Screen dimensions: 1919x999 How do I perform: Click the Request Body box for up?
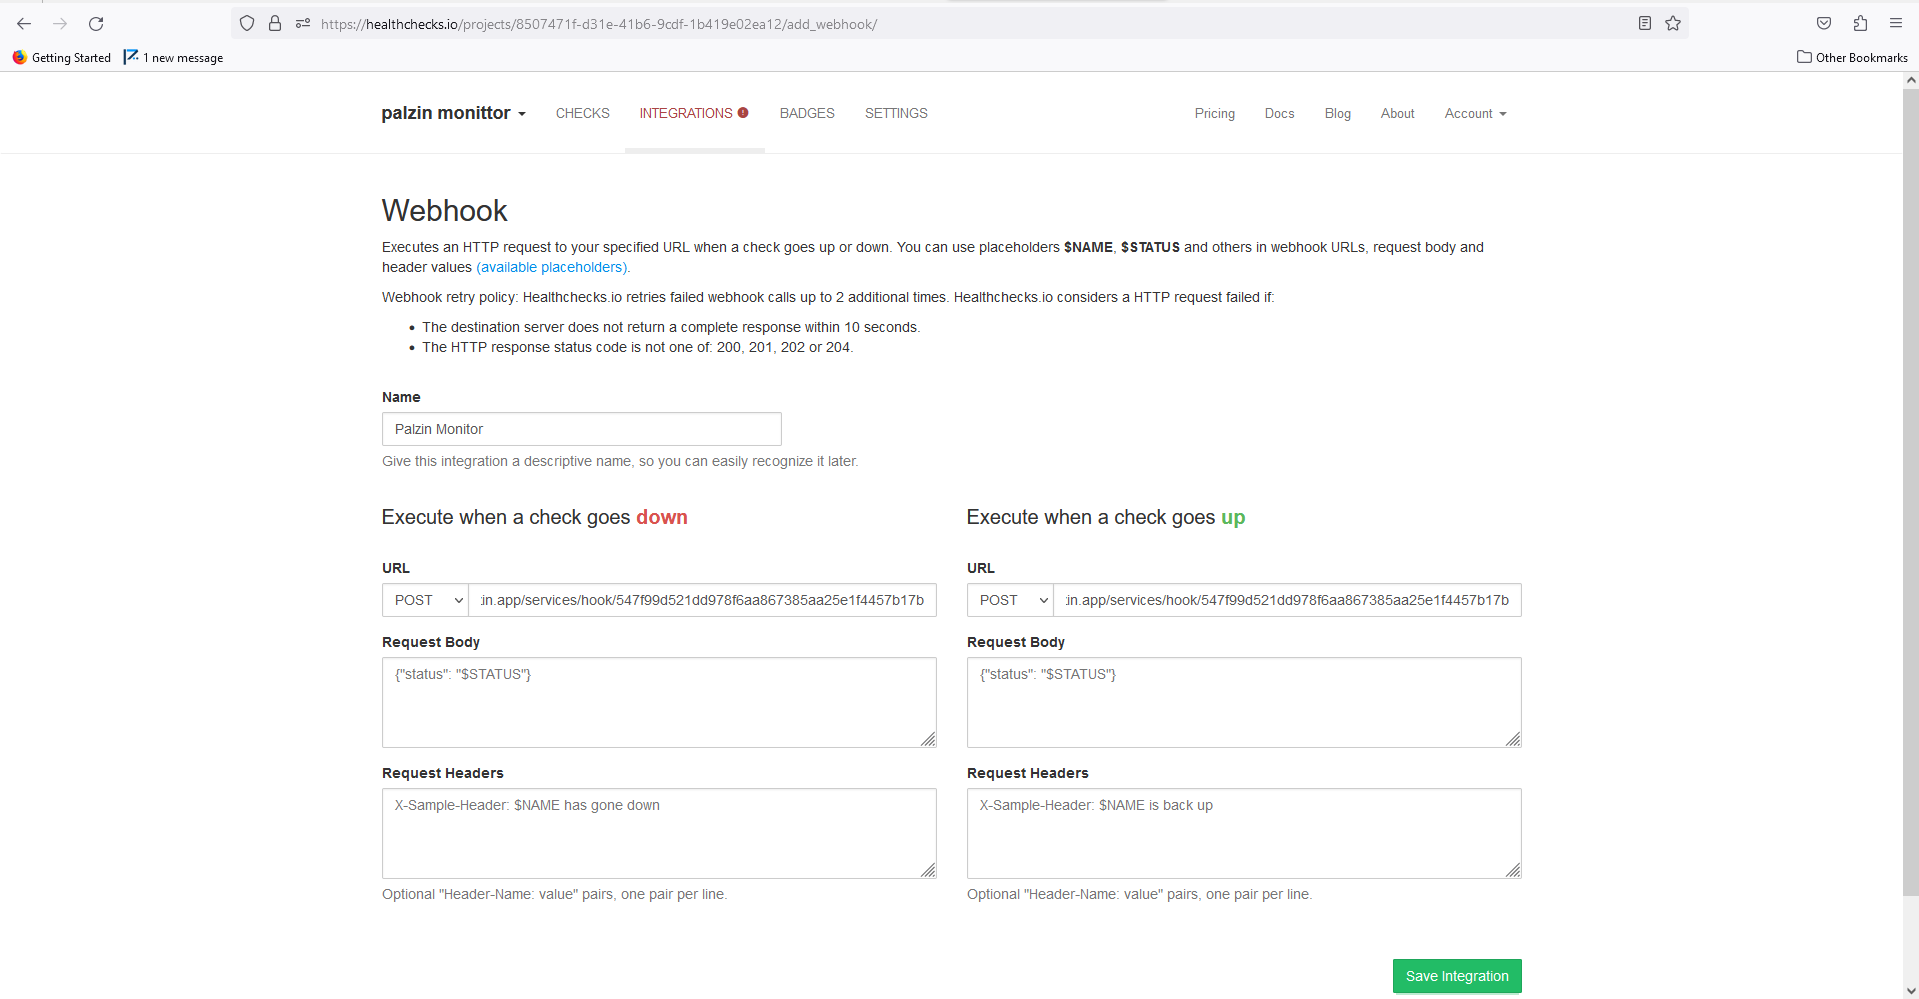pos(1244,702)
